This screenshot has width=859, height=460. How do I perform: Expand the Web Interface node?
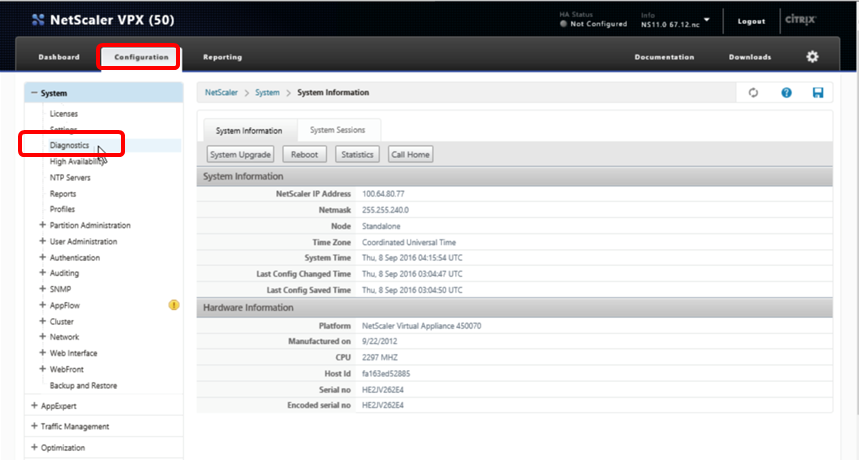click(42, 353)
